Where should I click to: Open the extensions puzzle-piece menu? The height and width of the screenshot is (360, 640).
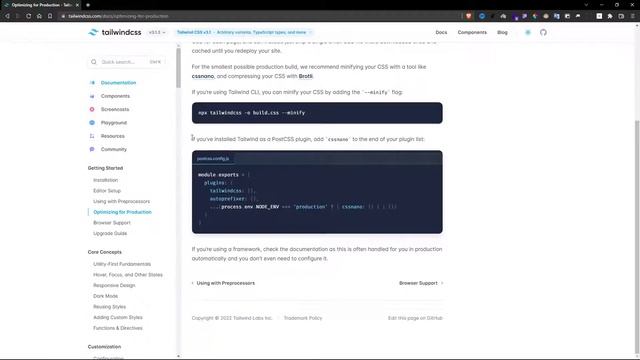610,16
